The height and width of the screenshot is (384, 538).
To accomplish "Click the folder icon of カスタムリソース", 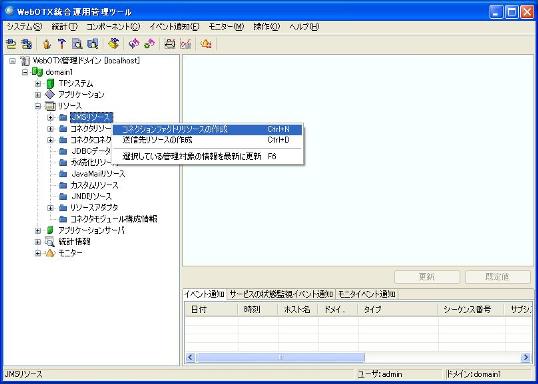I will tap(63, 185).
